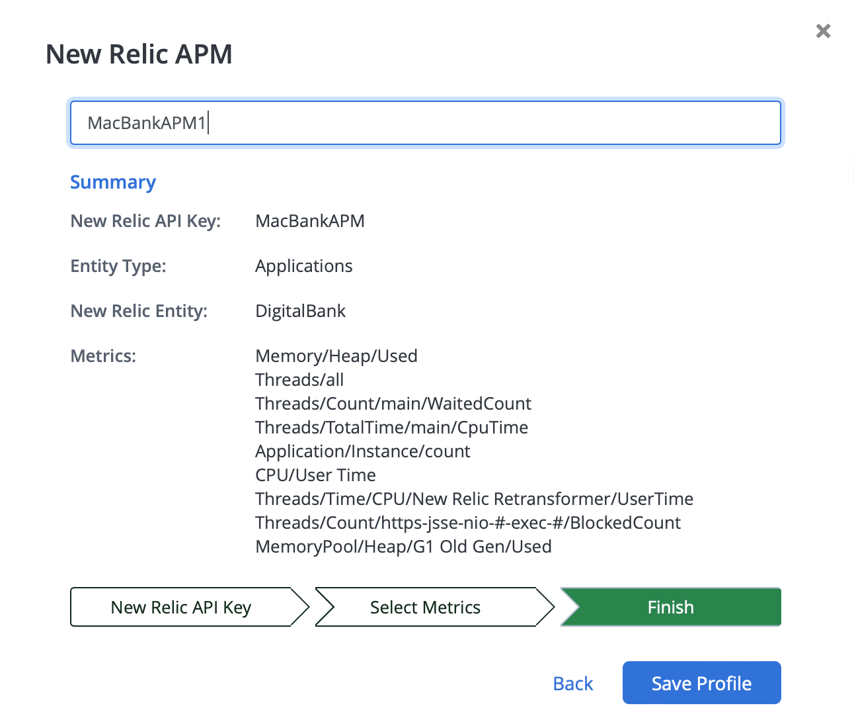Click the MacBankAPM API key value

(310, 221)
